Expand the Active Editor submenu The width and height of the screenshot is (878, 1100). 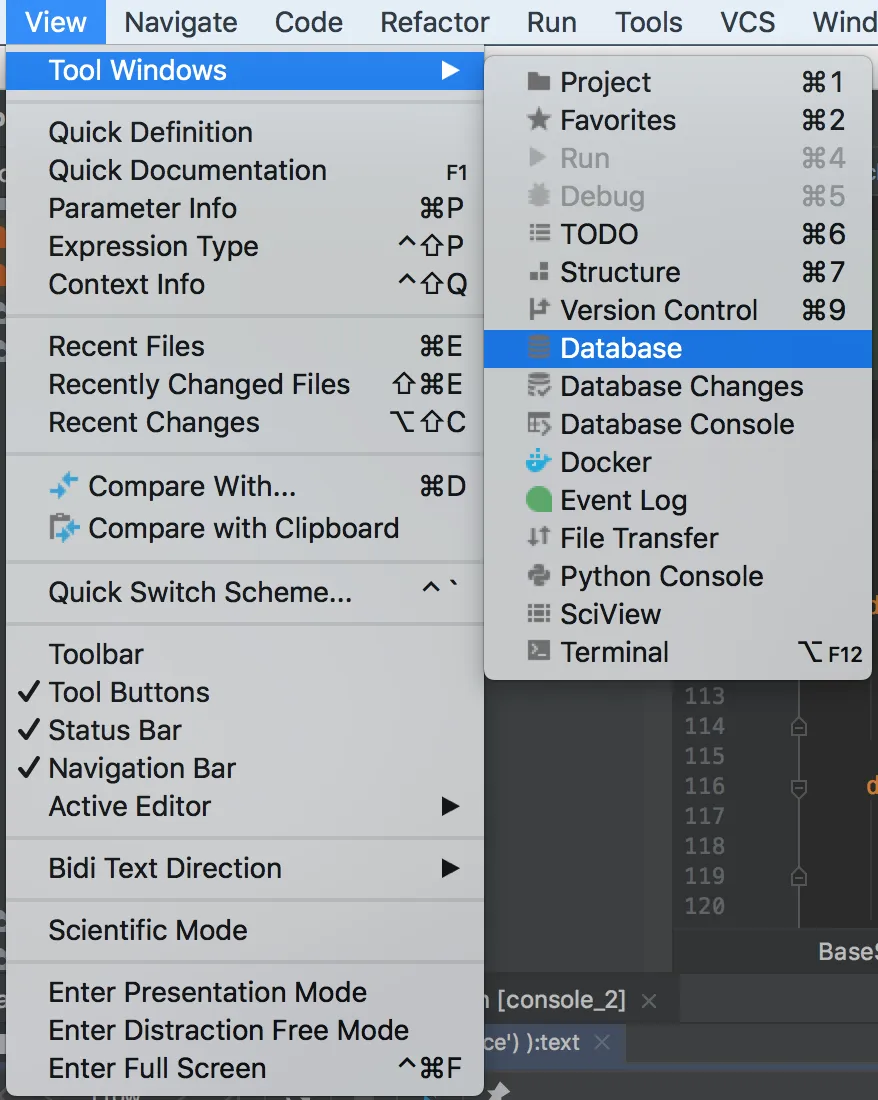point(128,806)
